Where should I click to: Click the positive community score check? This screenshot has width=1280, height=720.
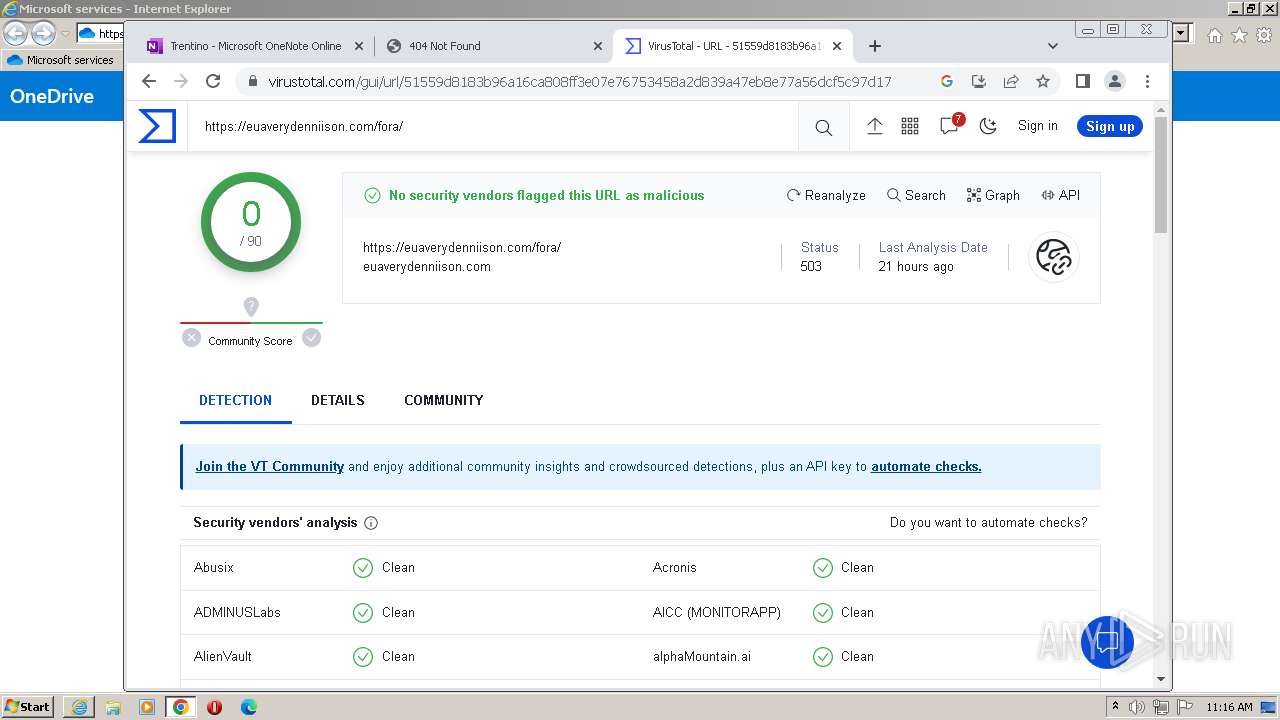point(312,338)
